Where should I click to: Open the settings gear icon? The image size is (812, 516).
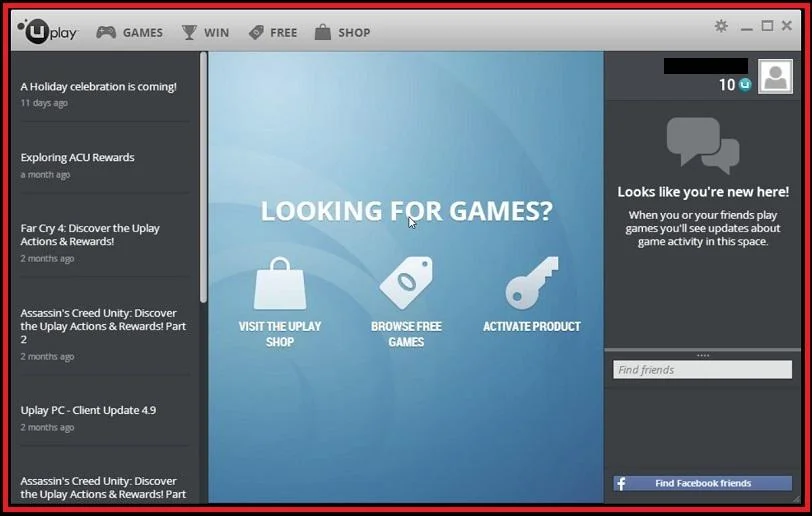click(x=721, y=26)
